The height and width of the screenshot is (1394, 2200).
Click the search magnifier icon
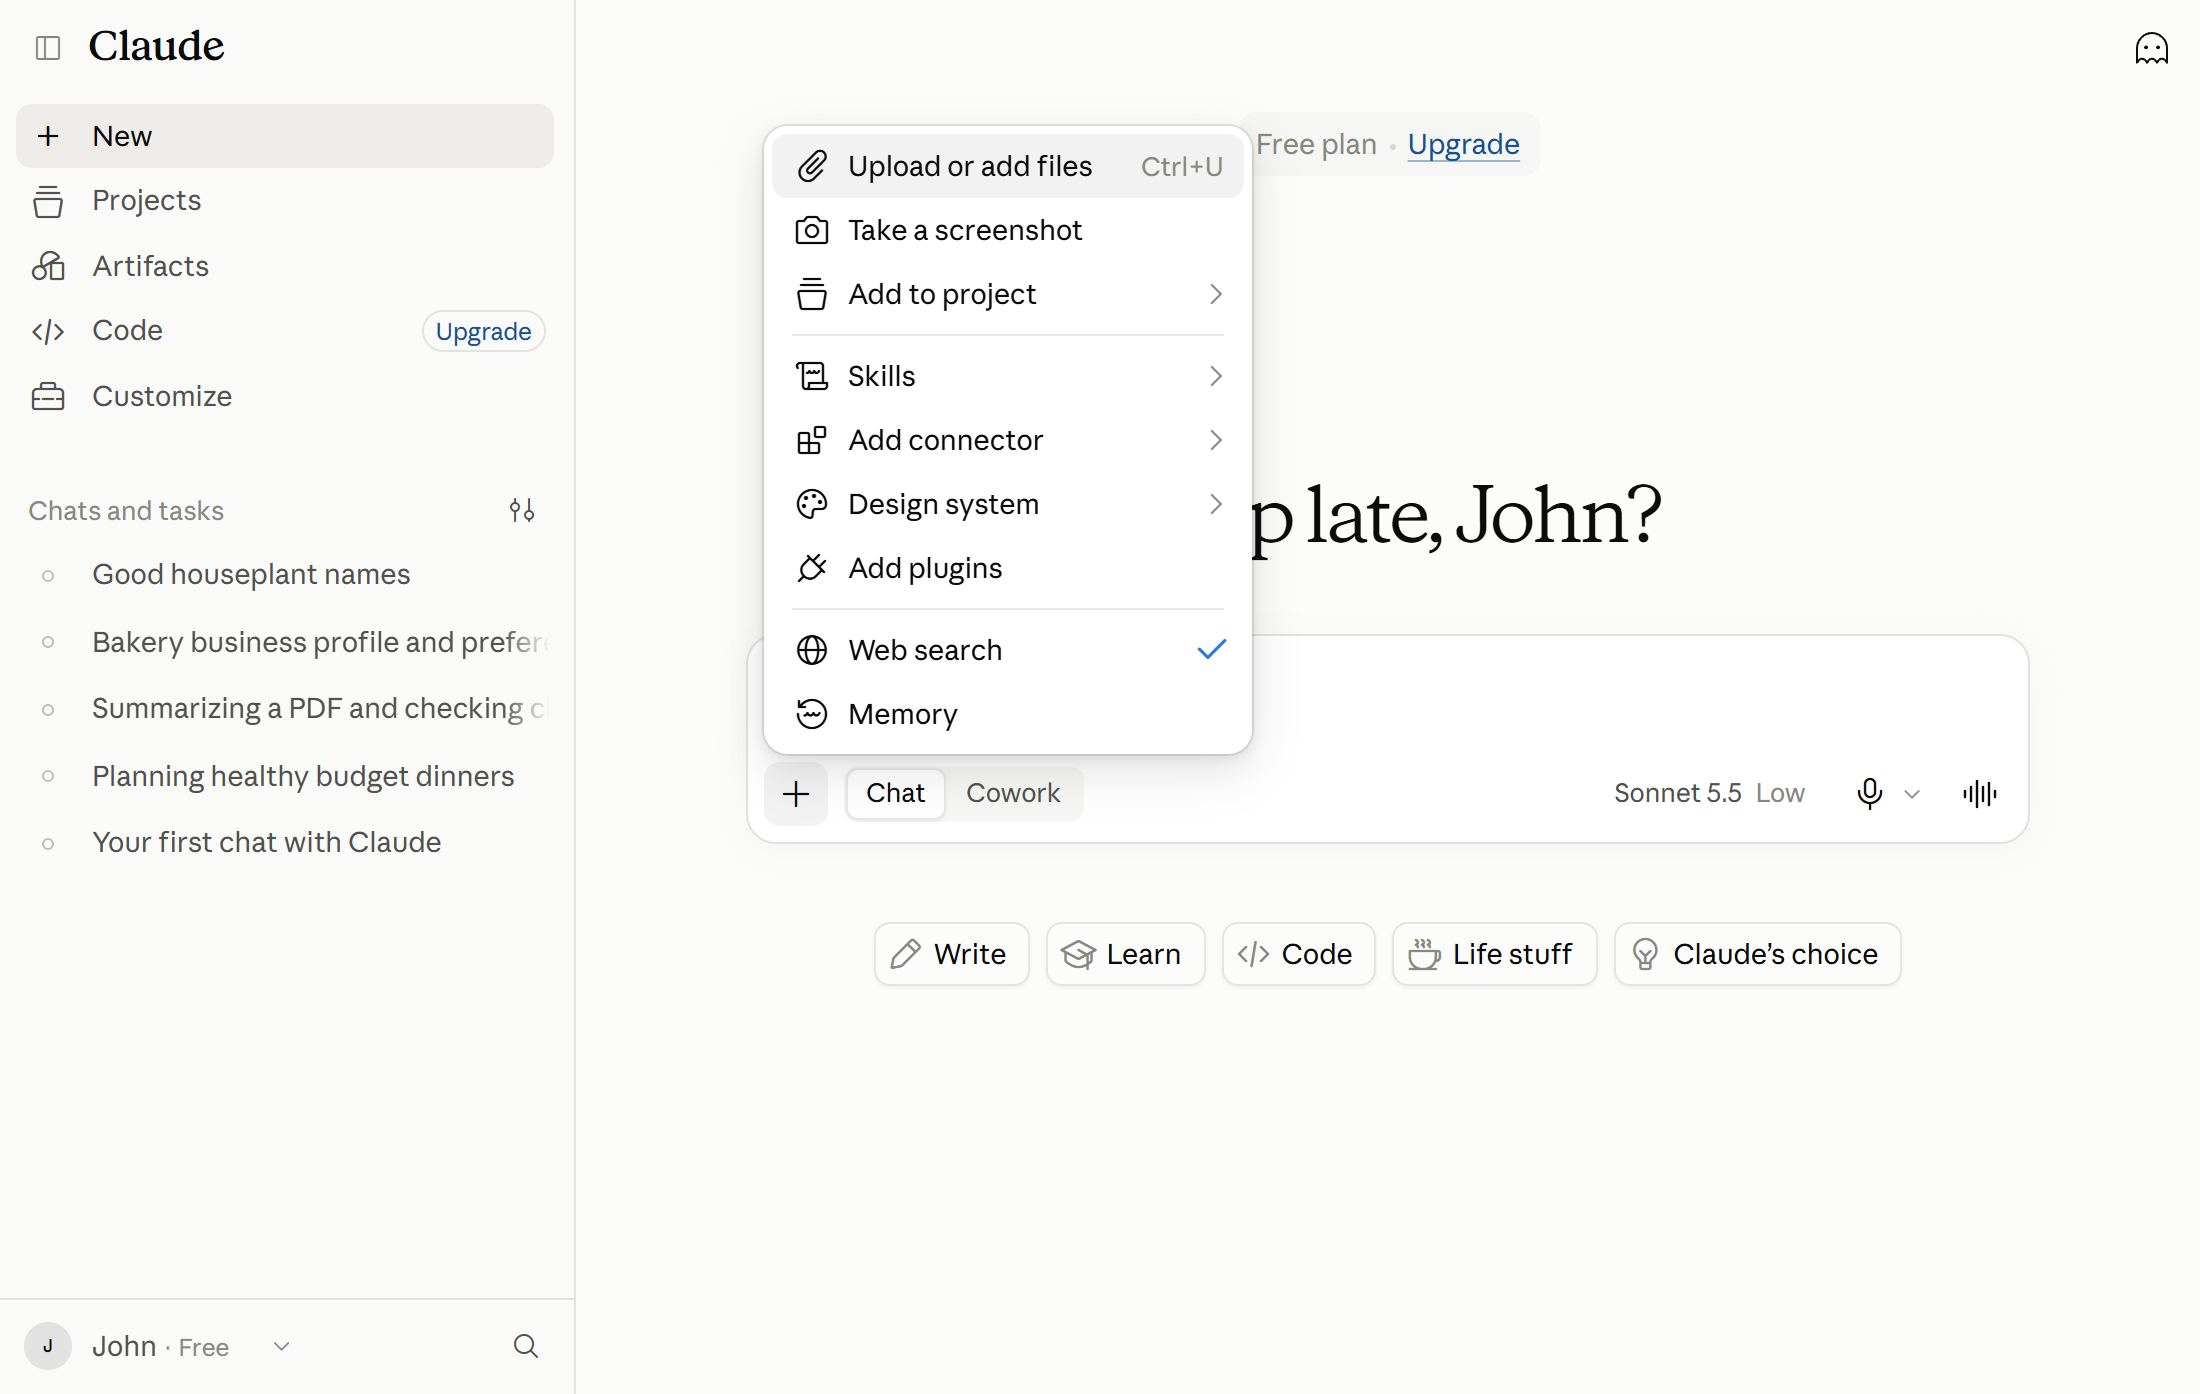click(526, 1346)
